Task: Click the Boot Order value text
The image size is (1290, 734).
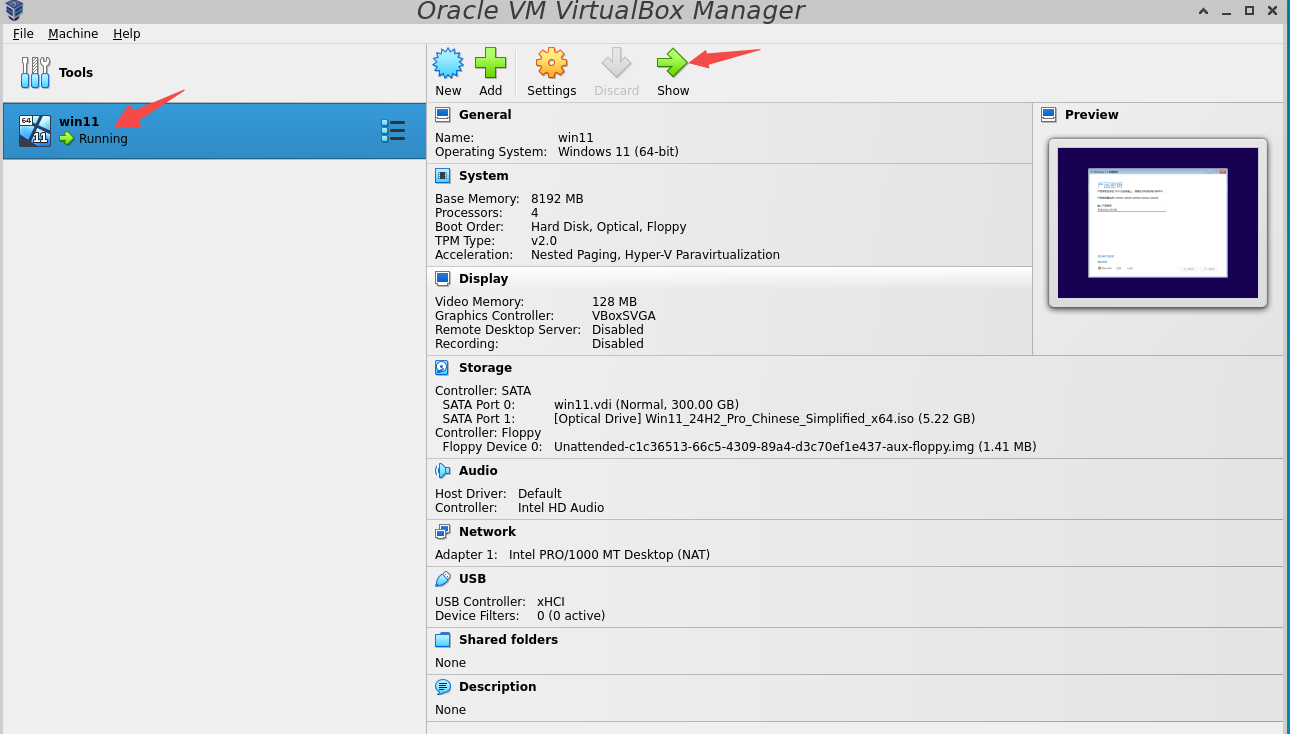Action: pyautogui.click(x=608, y=227)
